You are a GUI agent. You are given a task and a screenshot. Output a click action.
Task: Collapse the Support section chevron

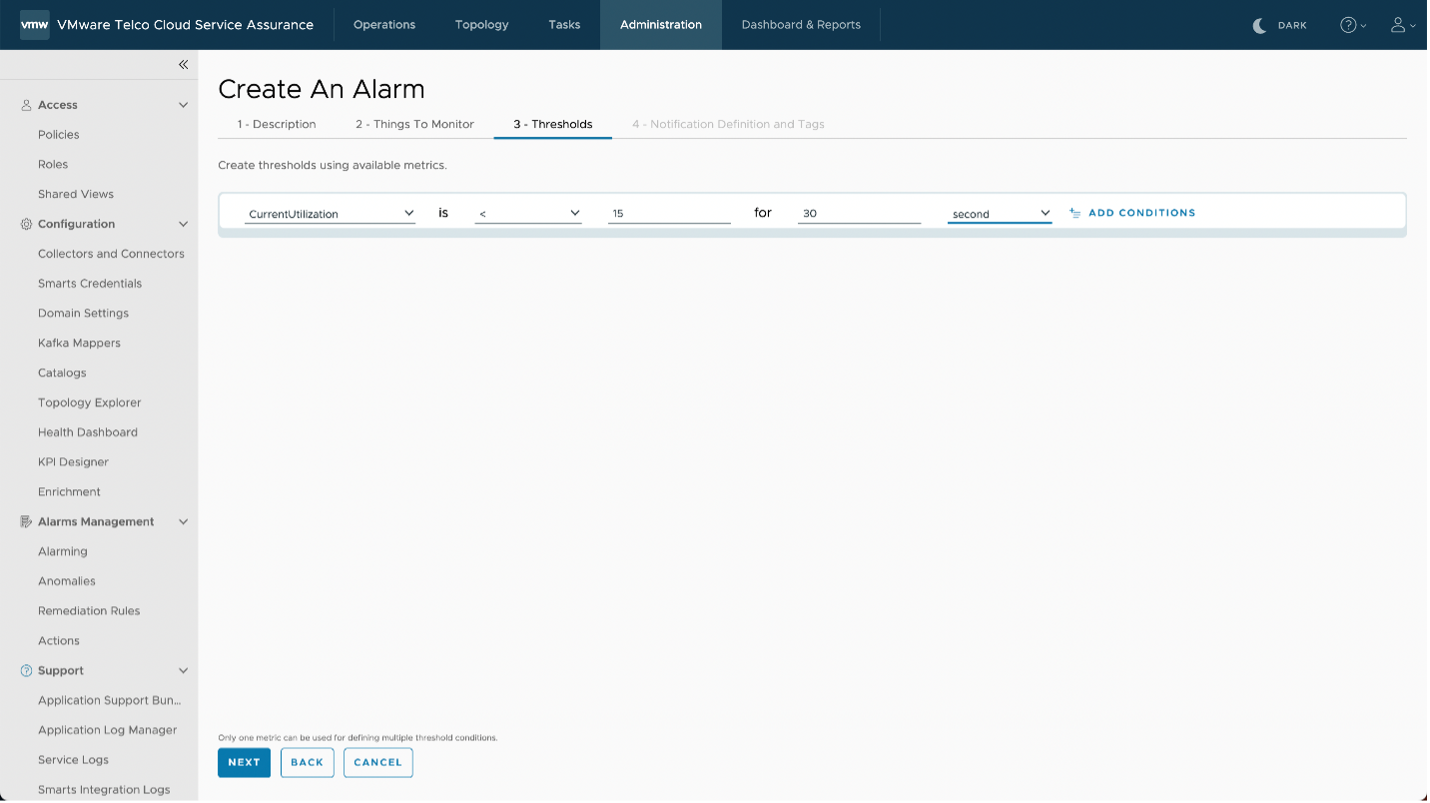[x=183, y=671]
